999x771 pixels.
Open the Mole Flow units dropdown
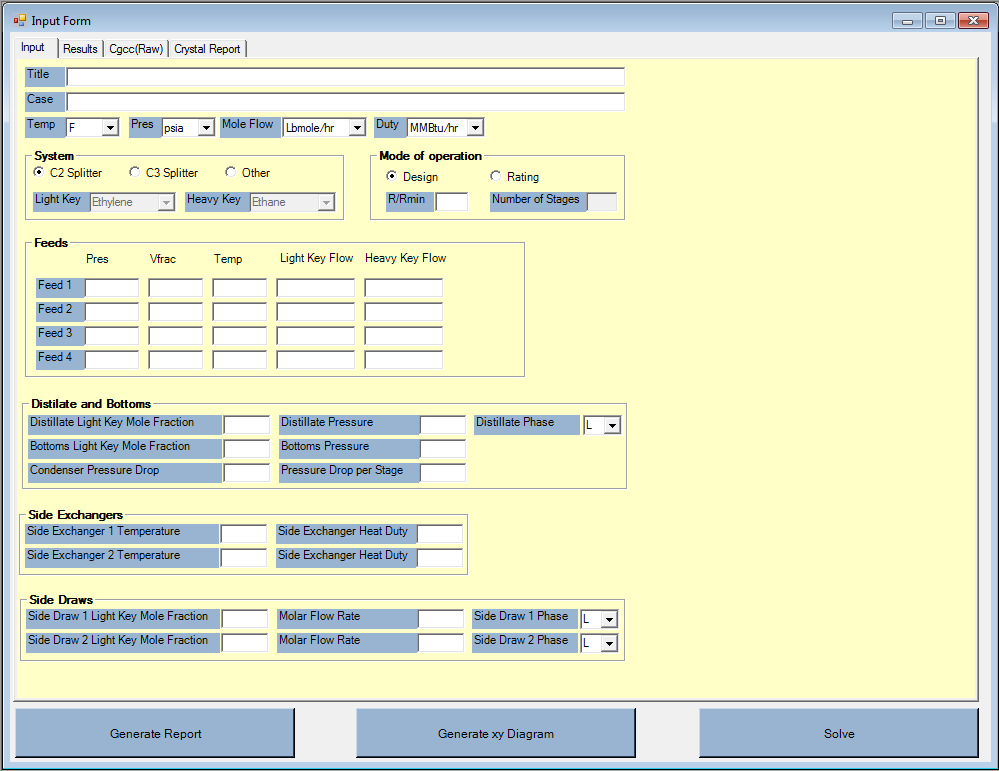(x=356, y=128)
